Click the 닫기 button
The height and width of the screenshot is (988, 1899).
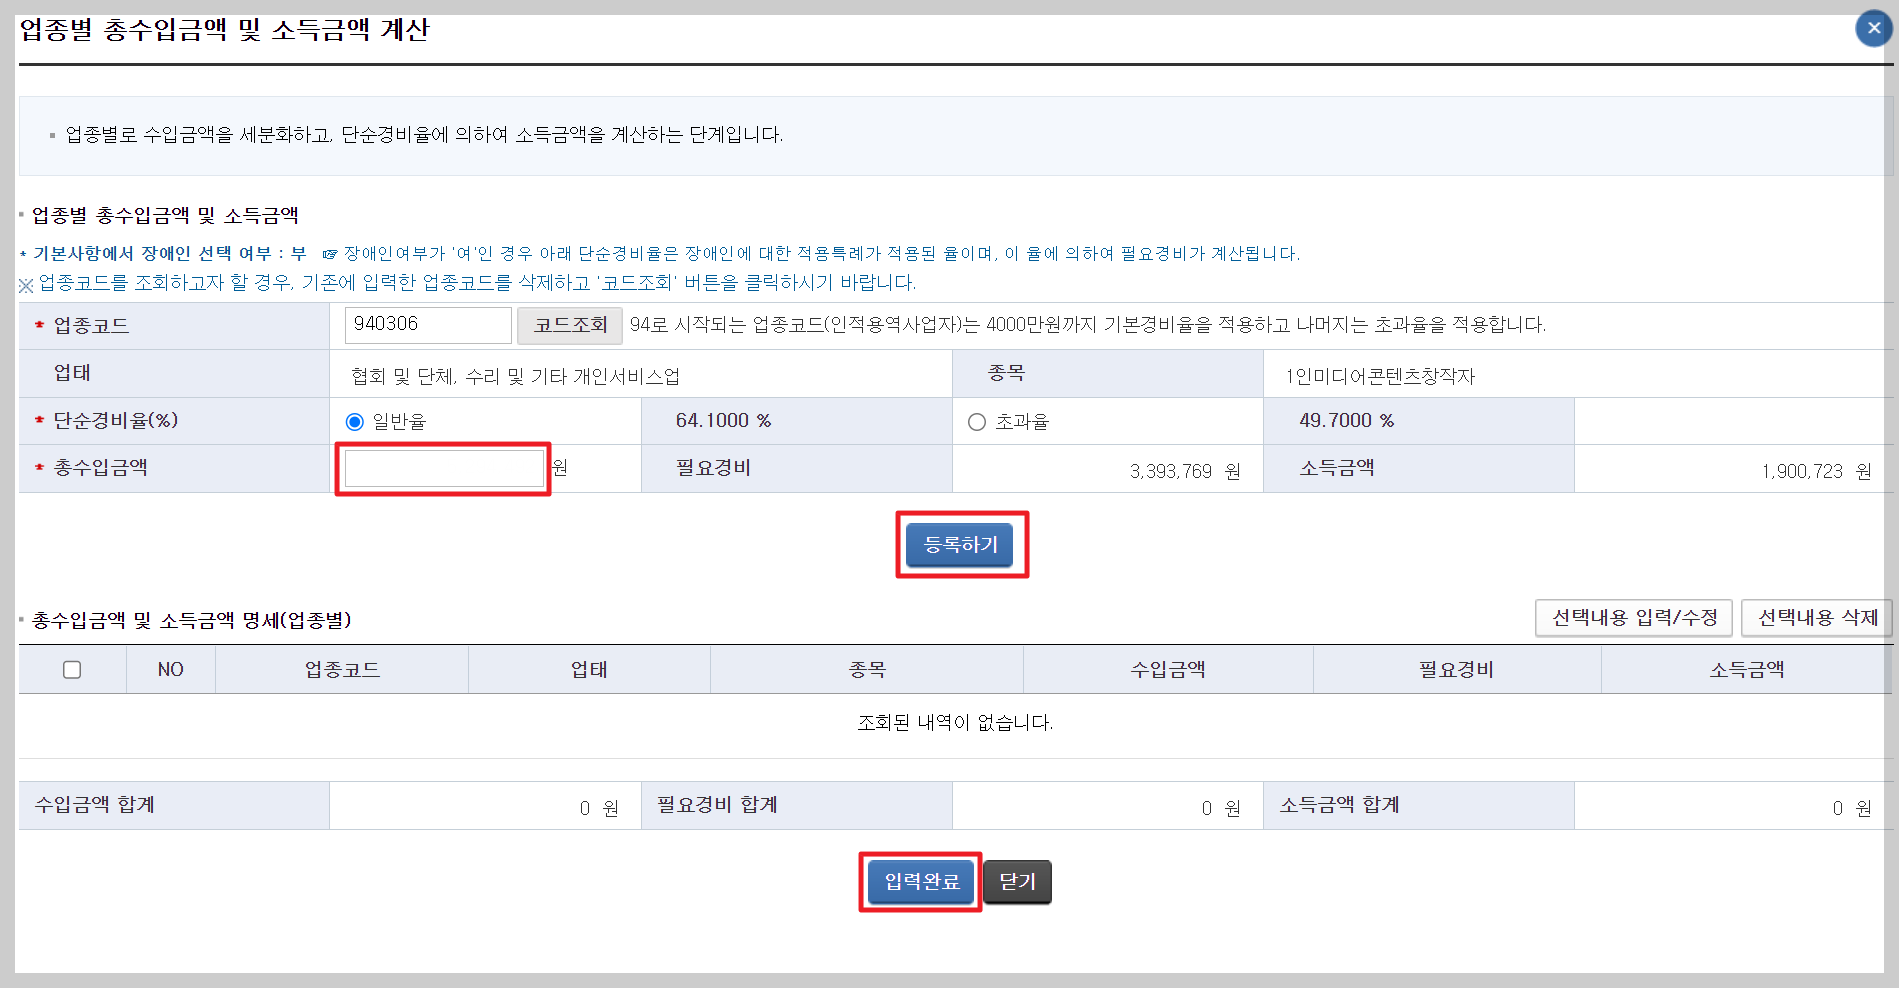pyautogui.click(x=1017, y=882)
